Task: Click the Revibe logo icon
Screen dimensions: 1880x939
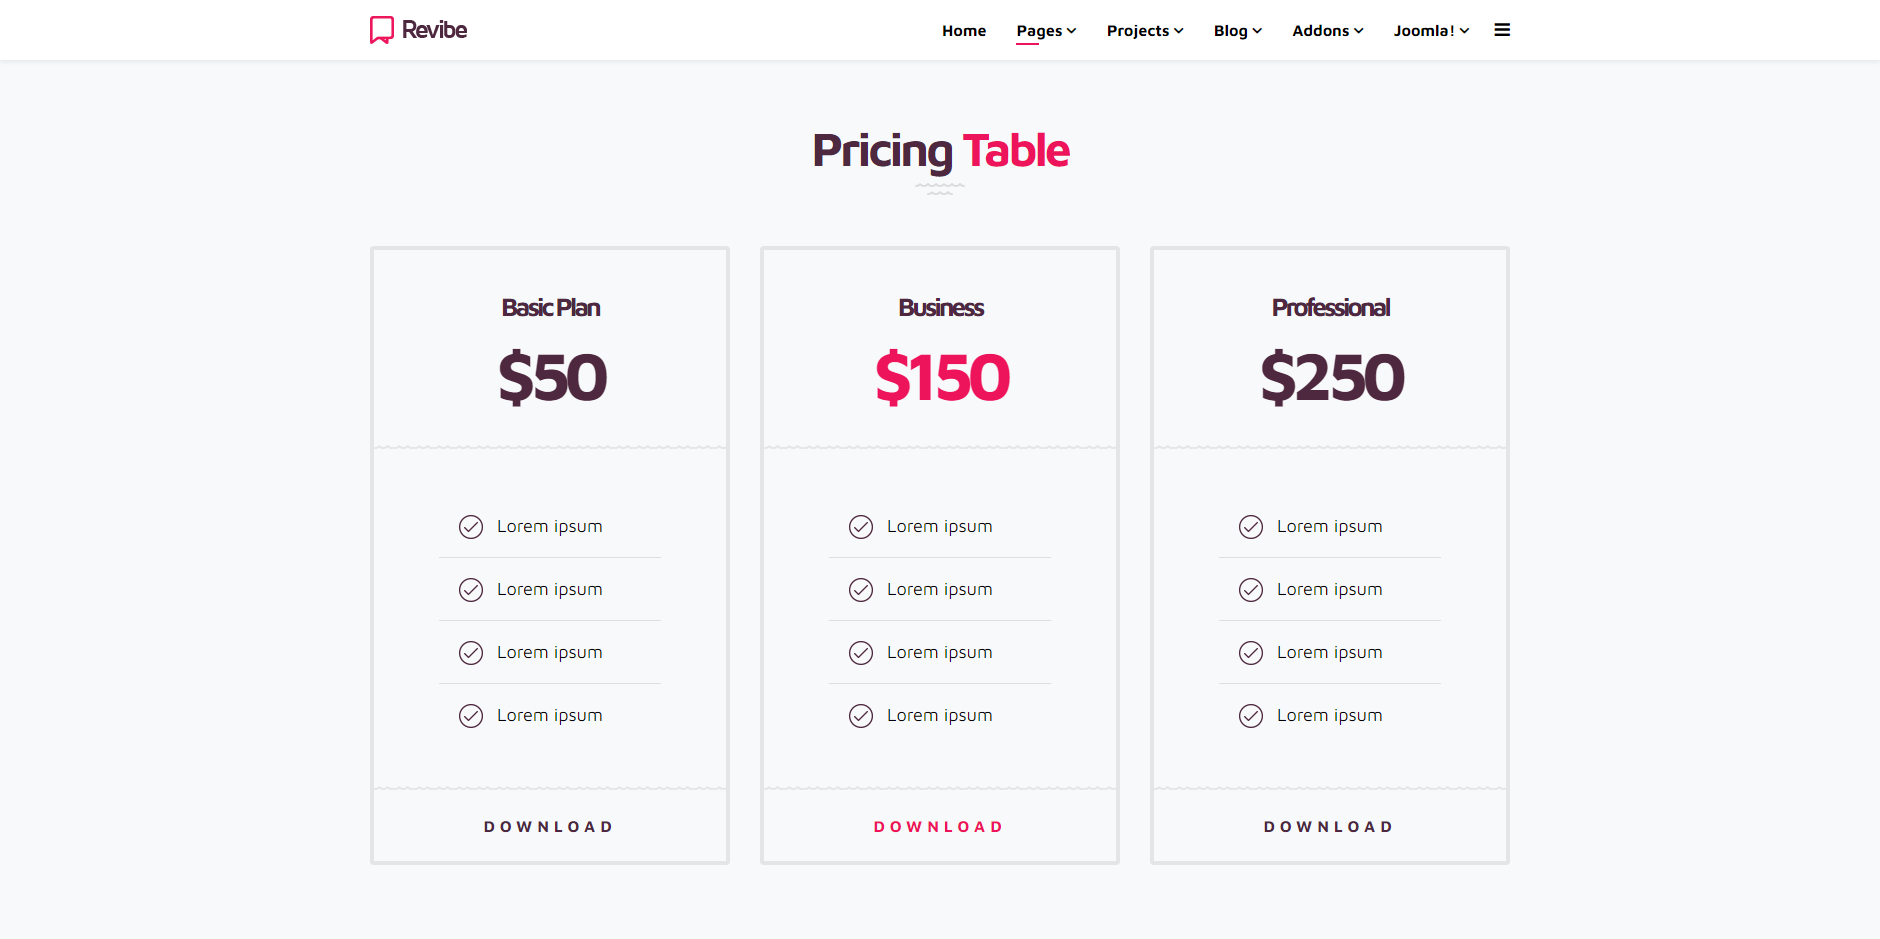Action: 381,30
